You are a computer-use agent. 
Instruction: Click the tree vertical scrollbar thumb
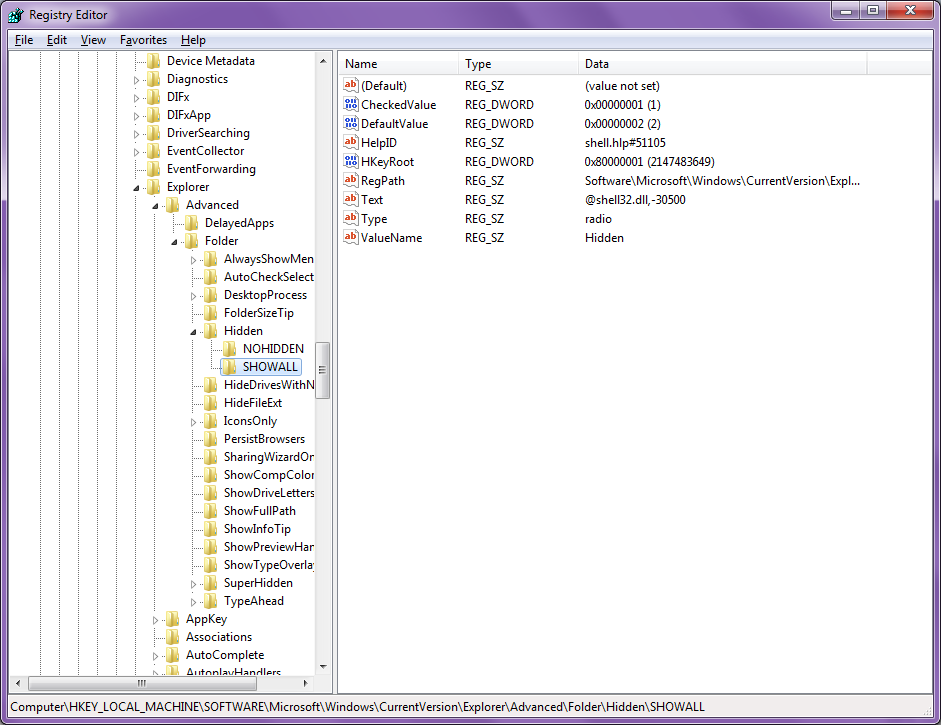pyautogui.click(x=323, y=370)
